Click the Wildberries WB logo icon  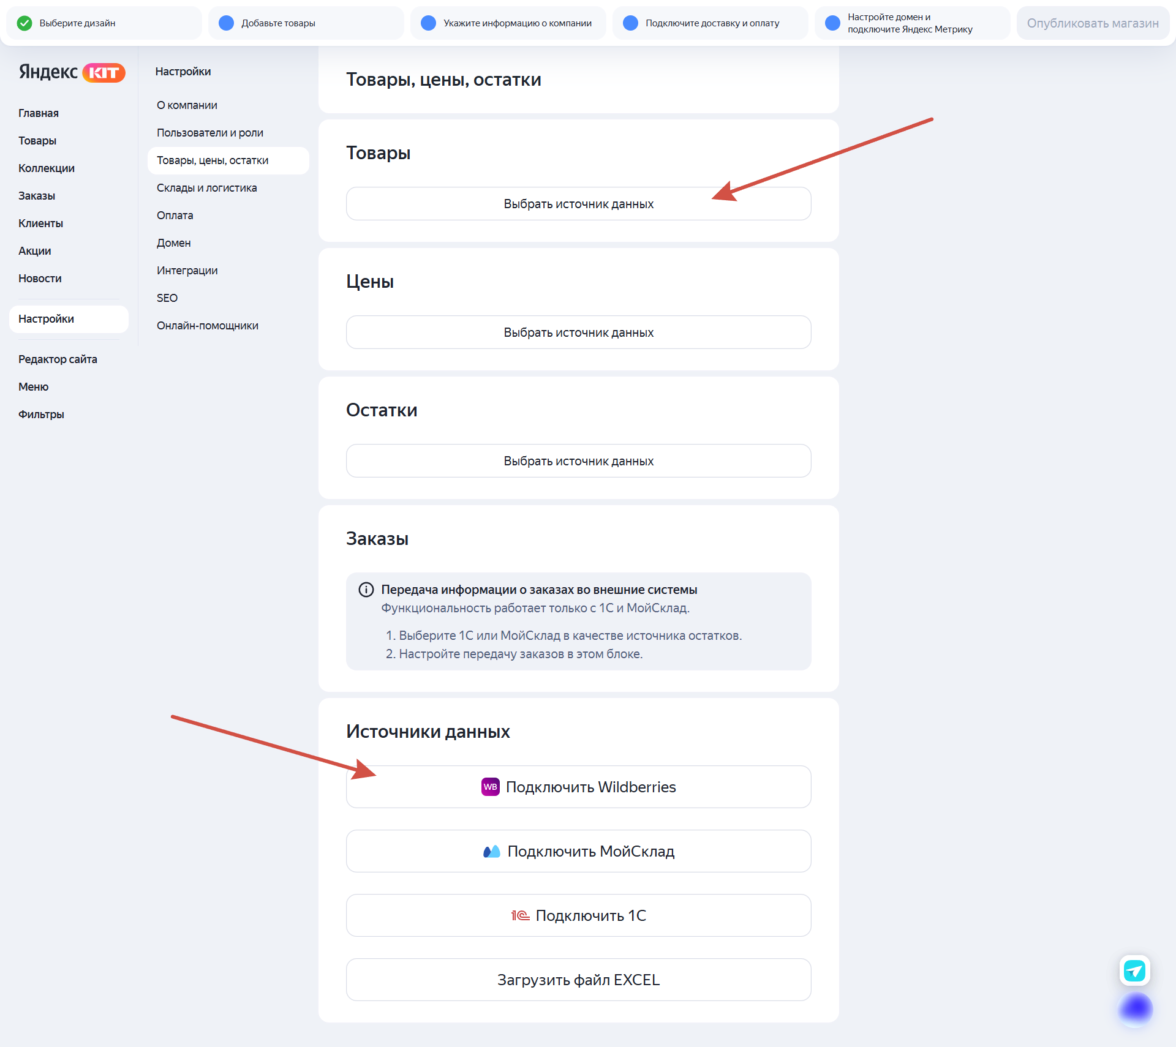pyautogui.click(x=490, y=787)
